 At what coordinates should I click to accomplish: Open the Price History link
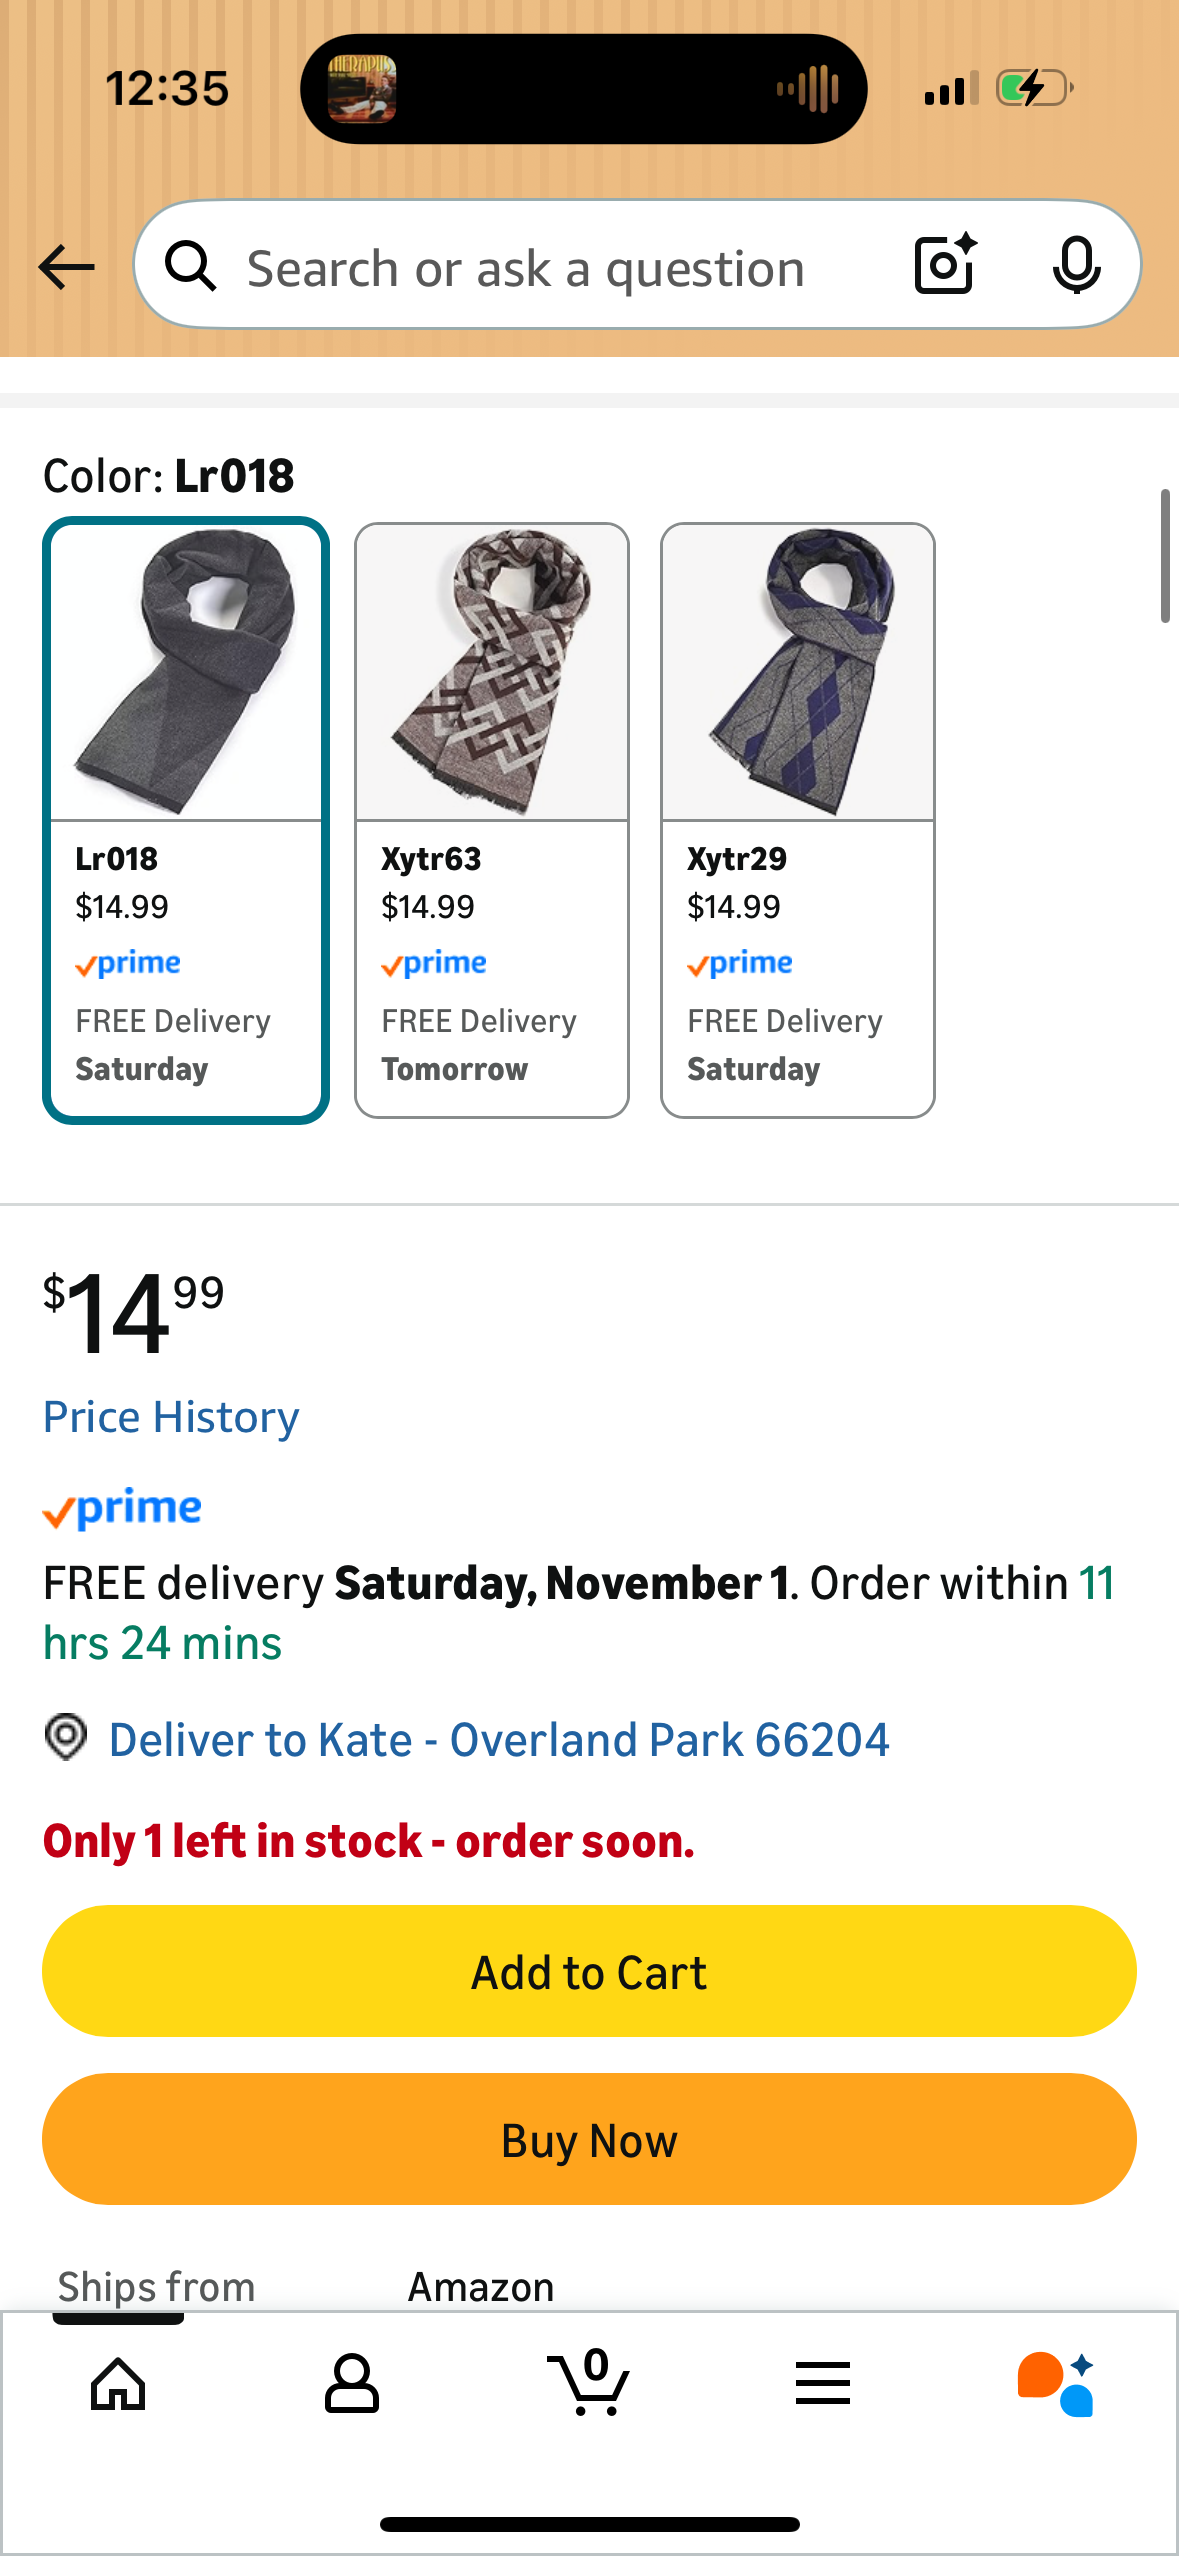[x=171, y=1417]
